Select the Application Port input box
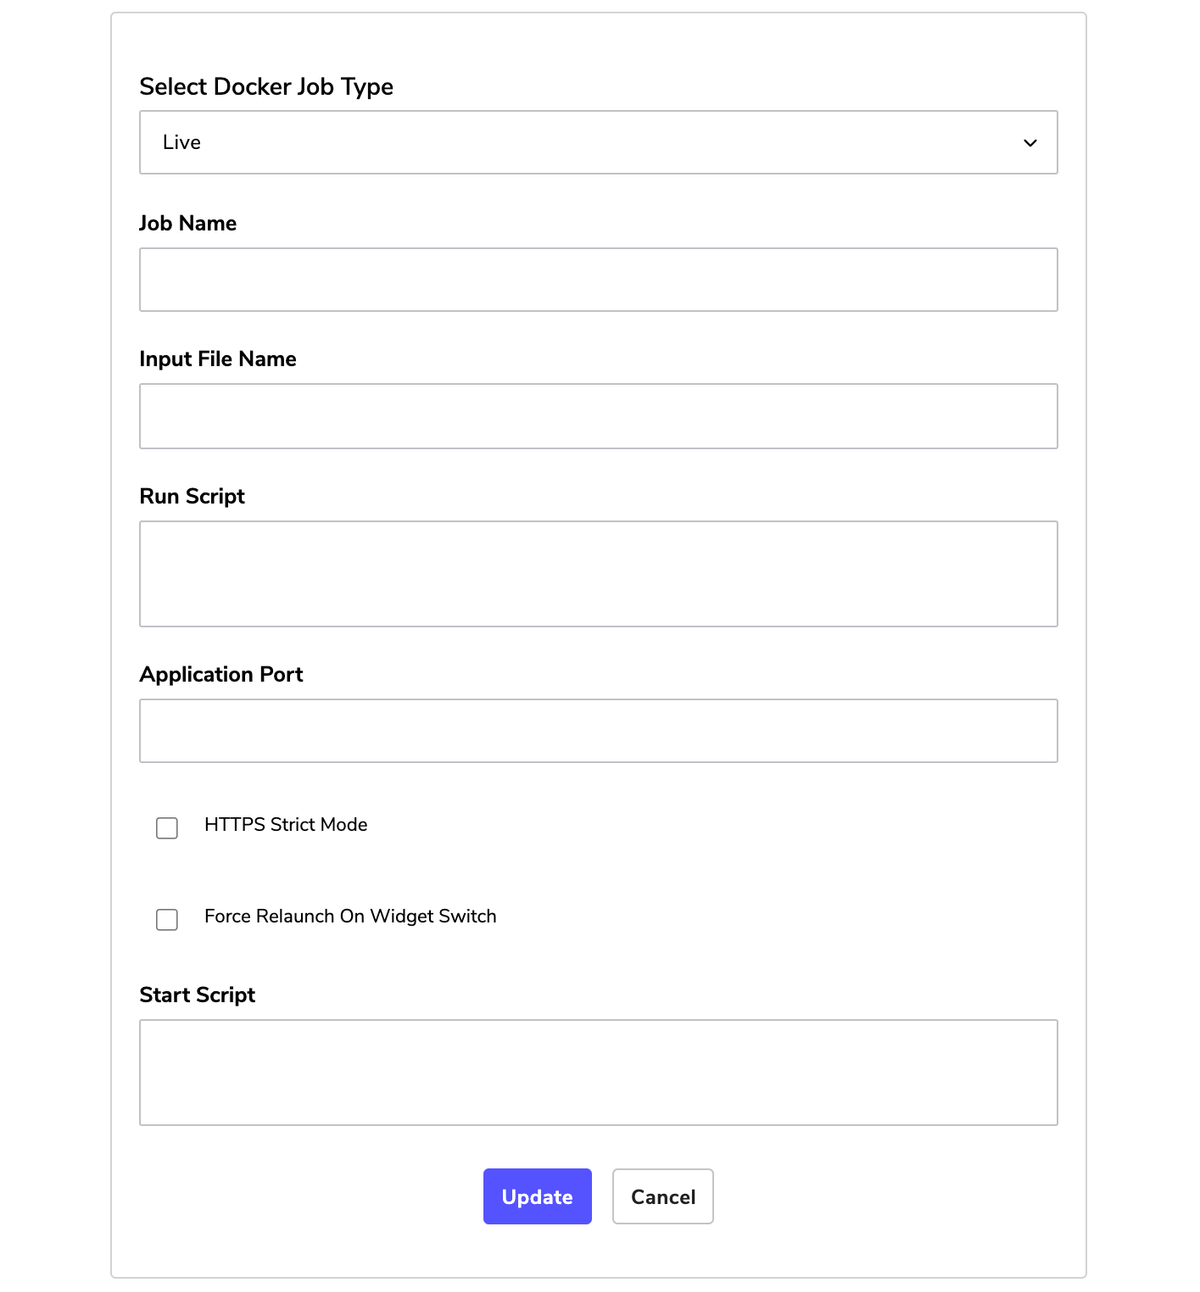Viewport: 1200px width, 1292px height. tap(598, 731)
